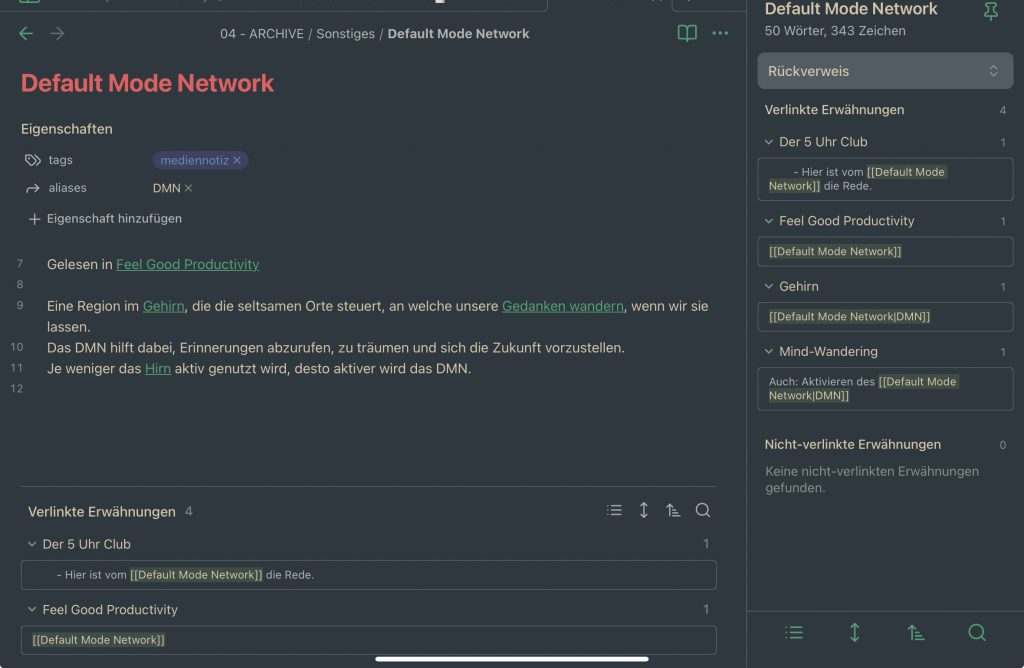Viewport: 1024px width, 668px height.
Task: Toggle show more context in note backlinks
Action: 644,511
